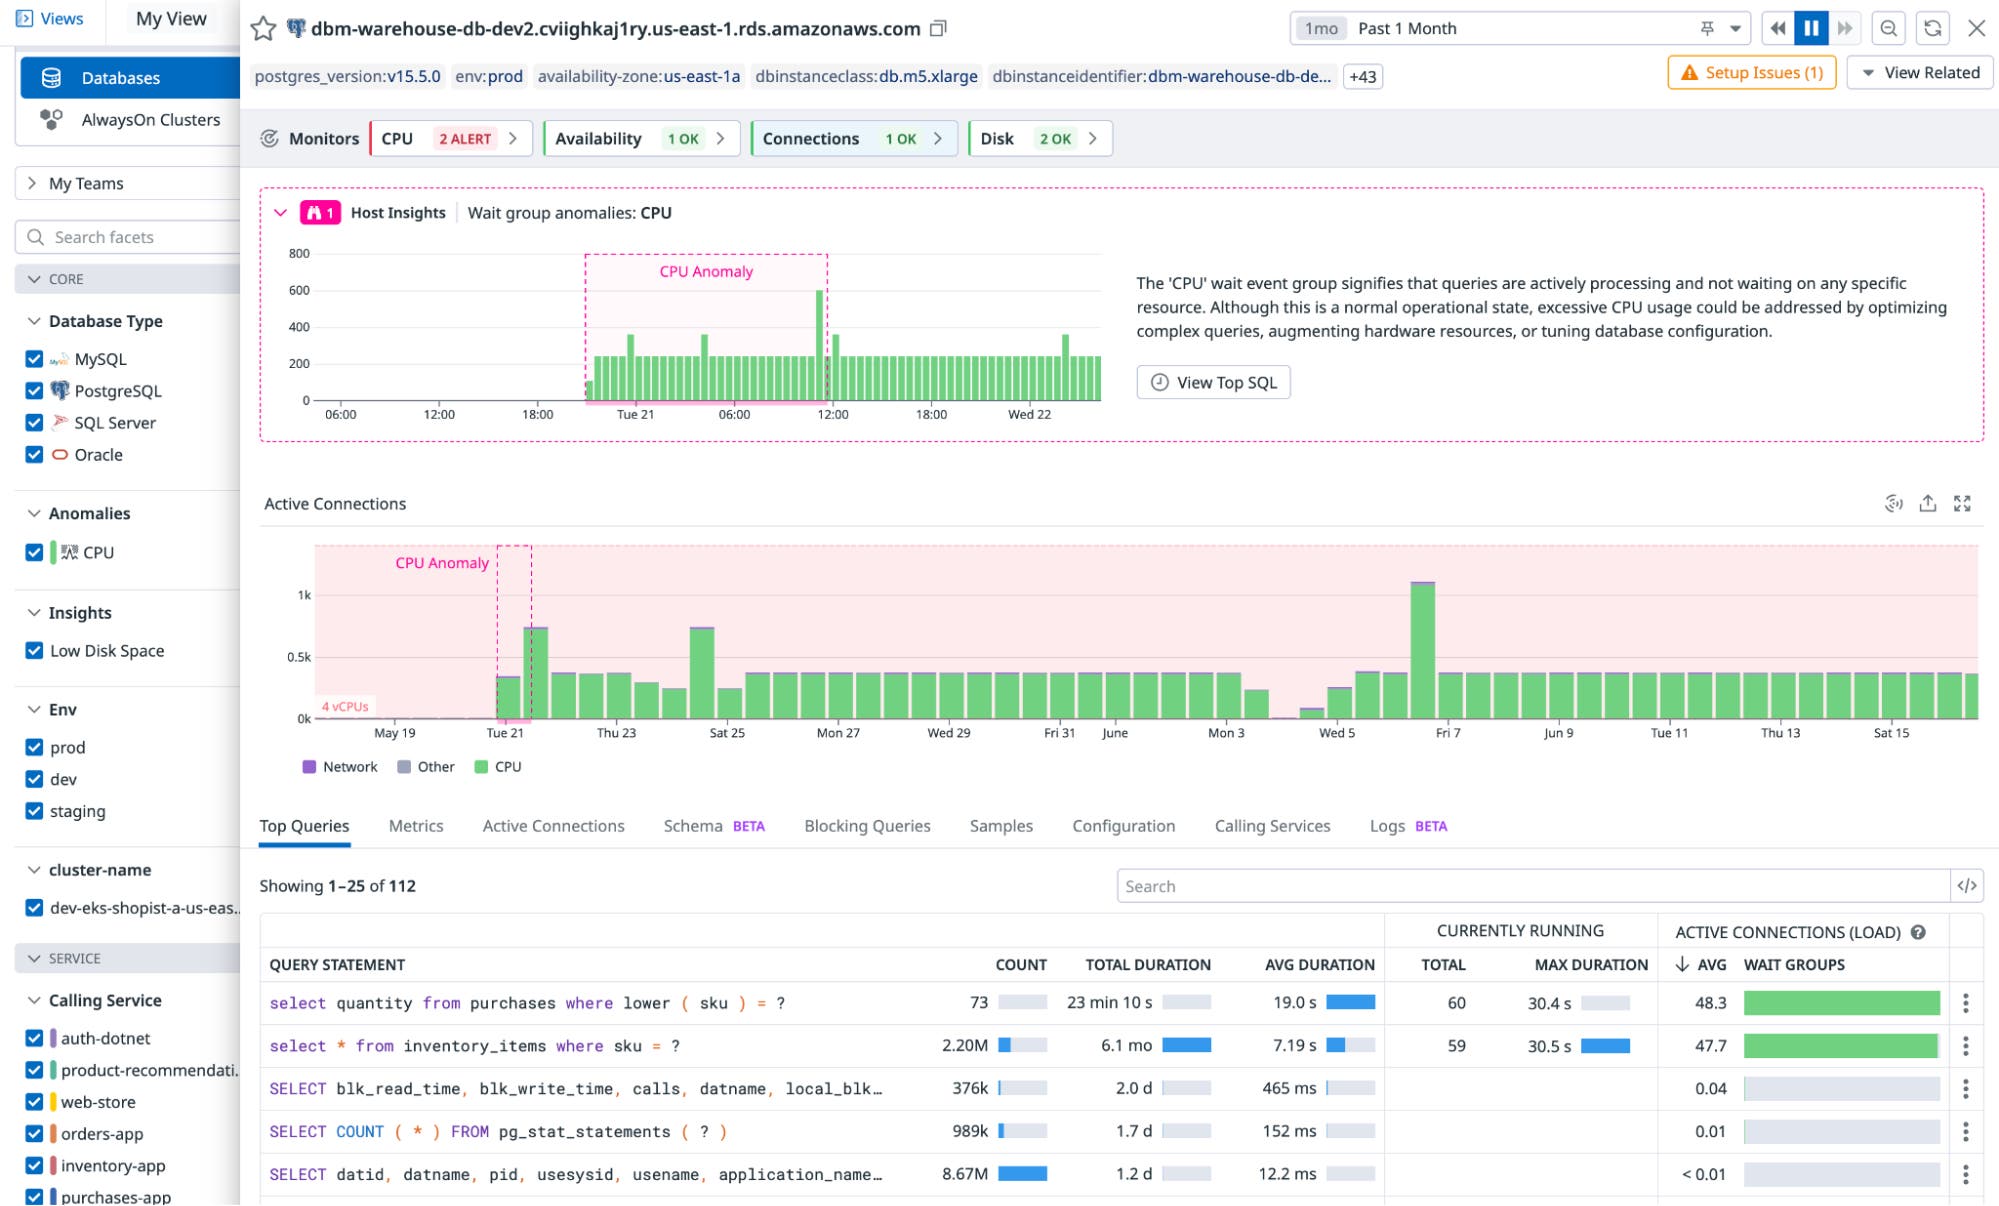This screenshot has height=1206, width=1999.
Task: Disable the Low Disk Space insight filter
Action: pos(35,651)
